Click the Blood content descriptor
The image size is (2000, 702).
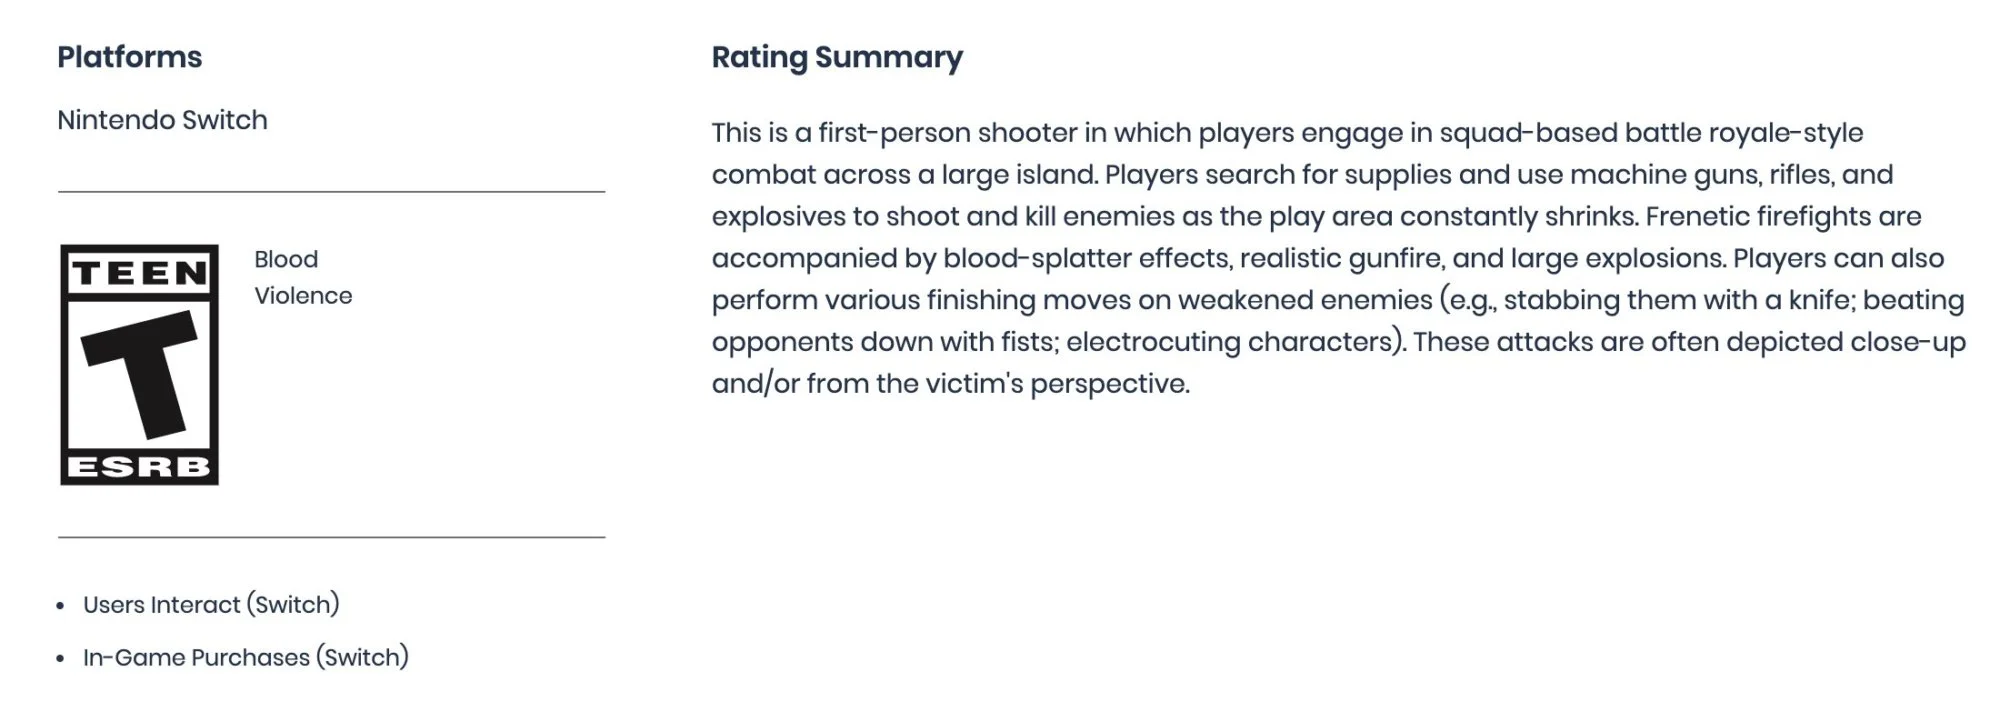point(286,259)
